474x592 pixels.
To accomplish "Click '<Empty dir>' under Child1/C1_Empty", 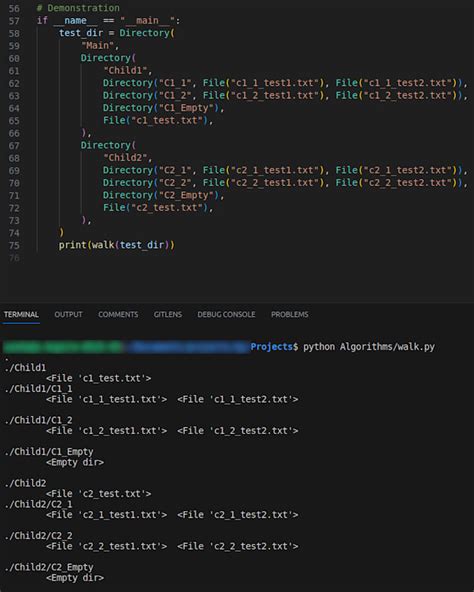I will click(x=75, y=462).
